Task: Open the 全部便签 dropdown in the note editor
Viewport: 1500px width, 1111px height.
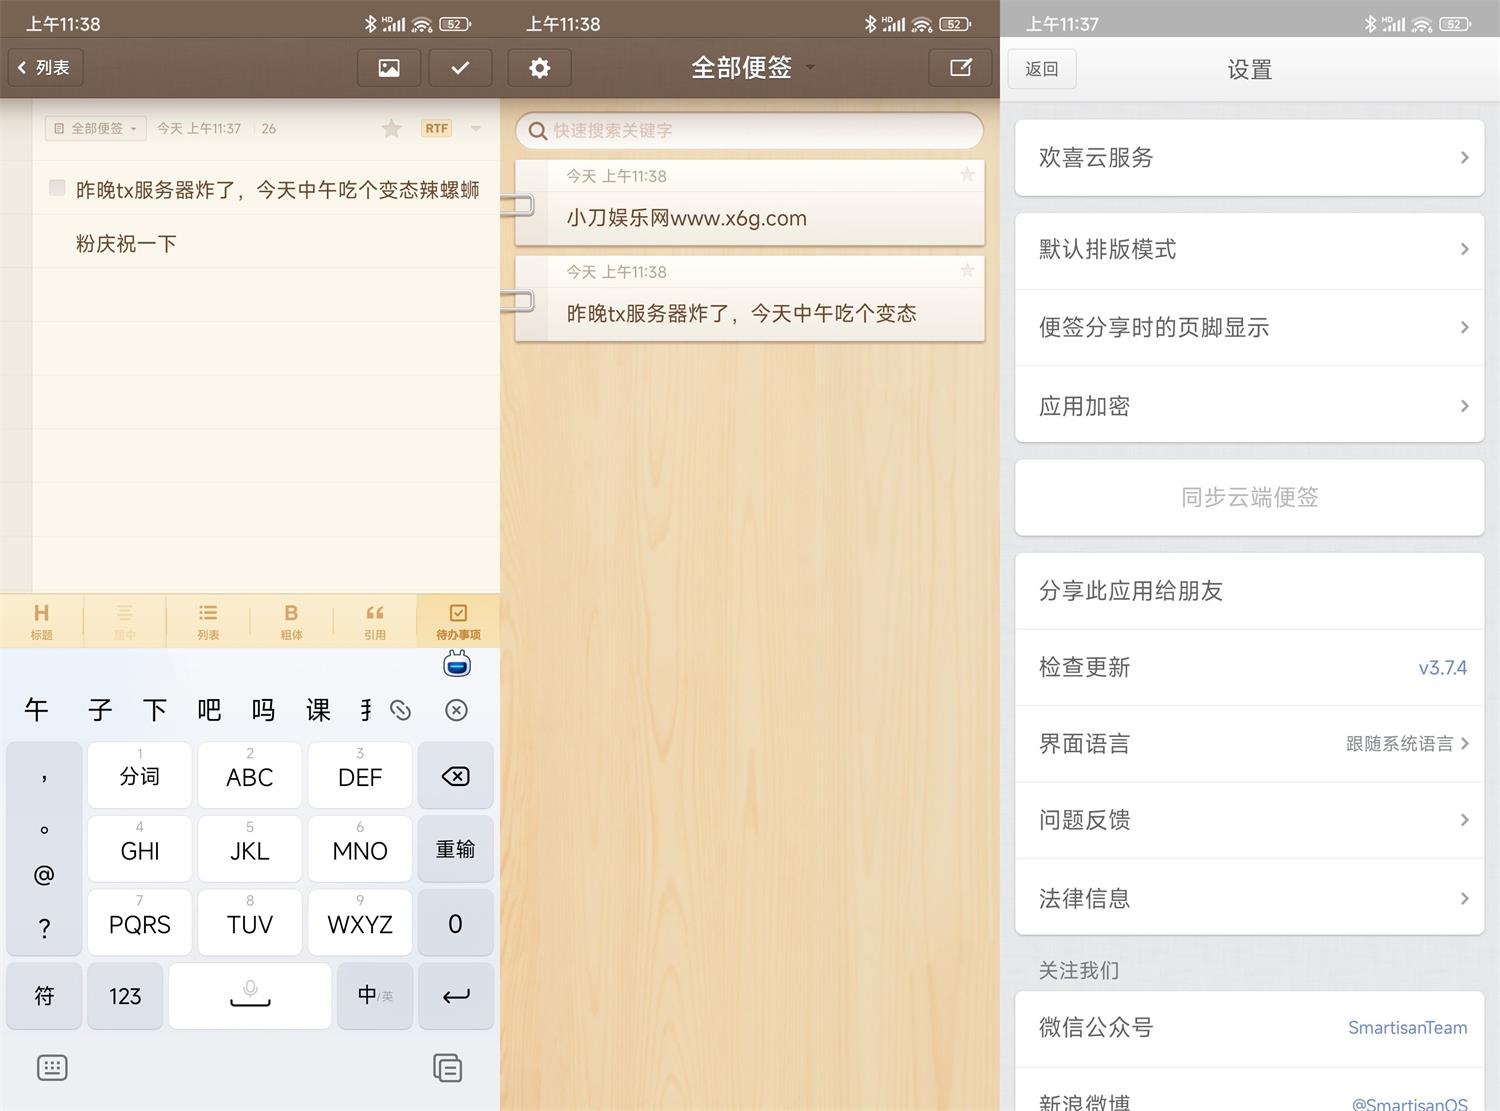Action: (95, 128)
